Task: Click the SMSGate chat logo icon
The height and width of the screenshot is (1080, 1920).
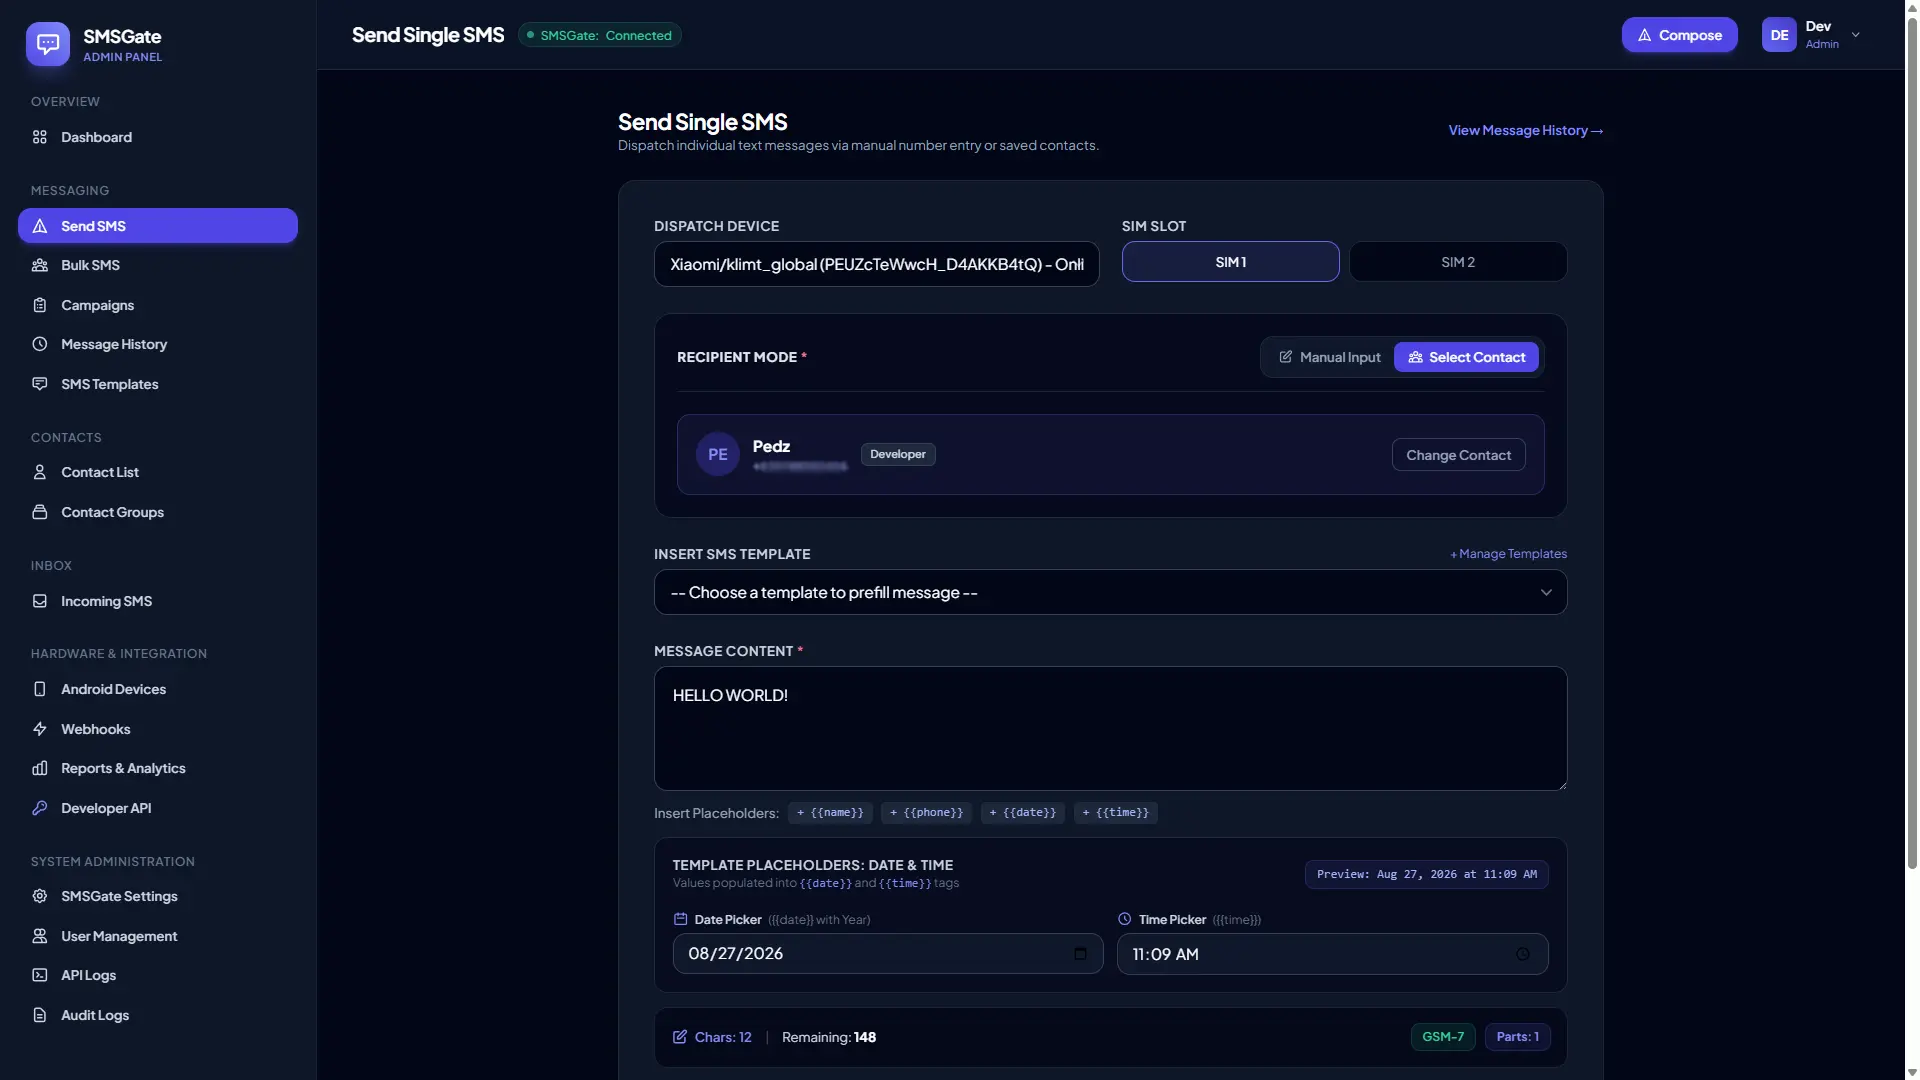Action: [48, 44]
